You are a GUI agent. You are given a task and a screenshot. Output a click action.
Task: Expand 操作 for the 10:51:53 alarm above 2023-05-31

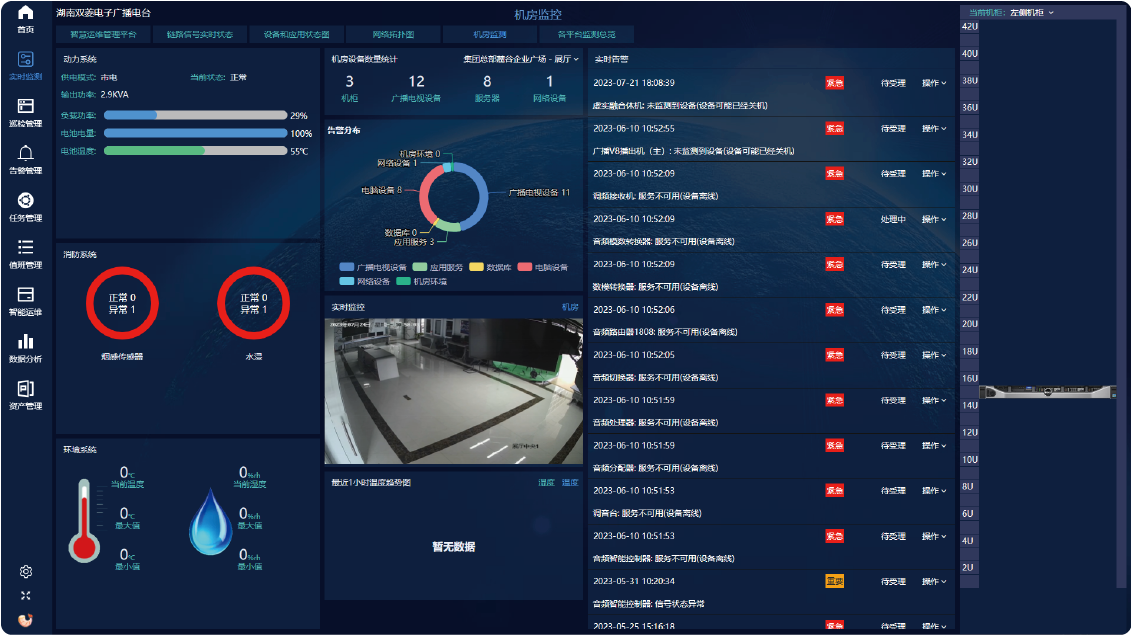(933, 536)
